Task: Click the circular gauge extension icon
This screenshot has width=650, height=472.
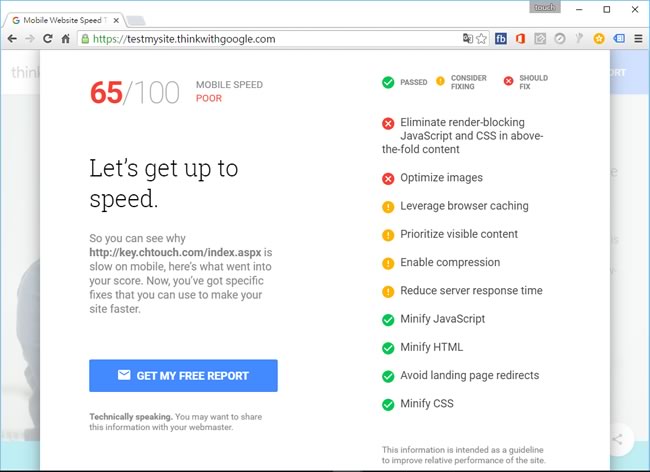Action: tap(560, 39)
